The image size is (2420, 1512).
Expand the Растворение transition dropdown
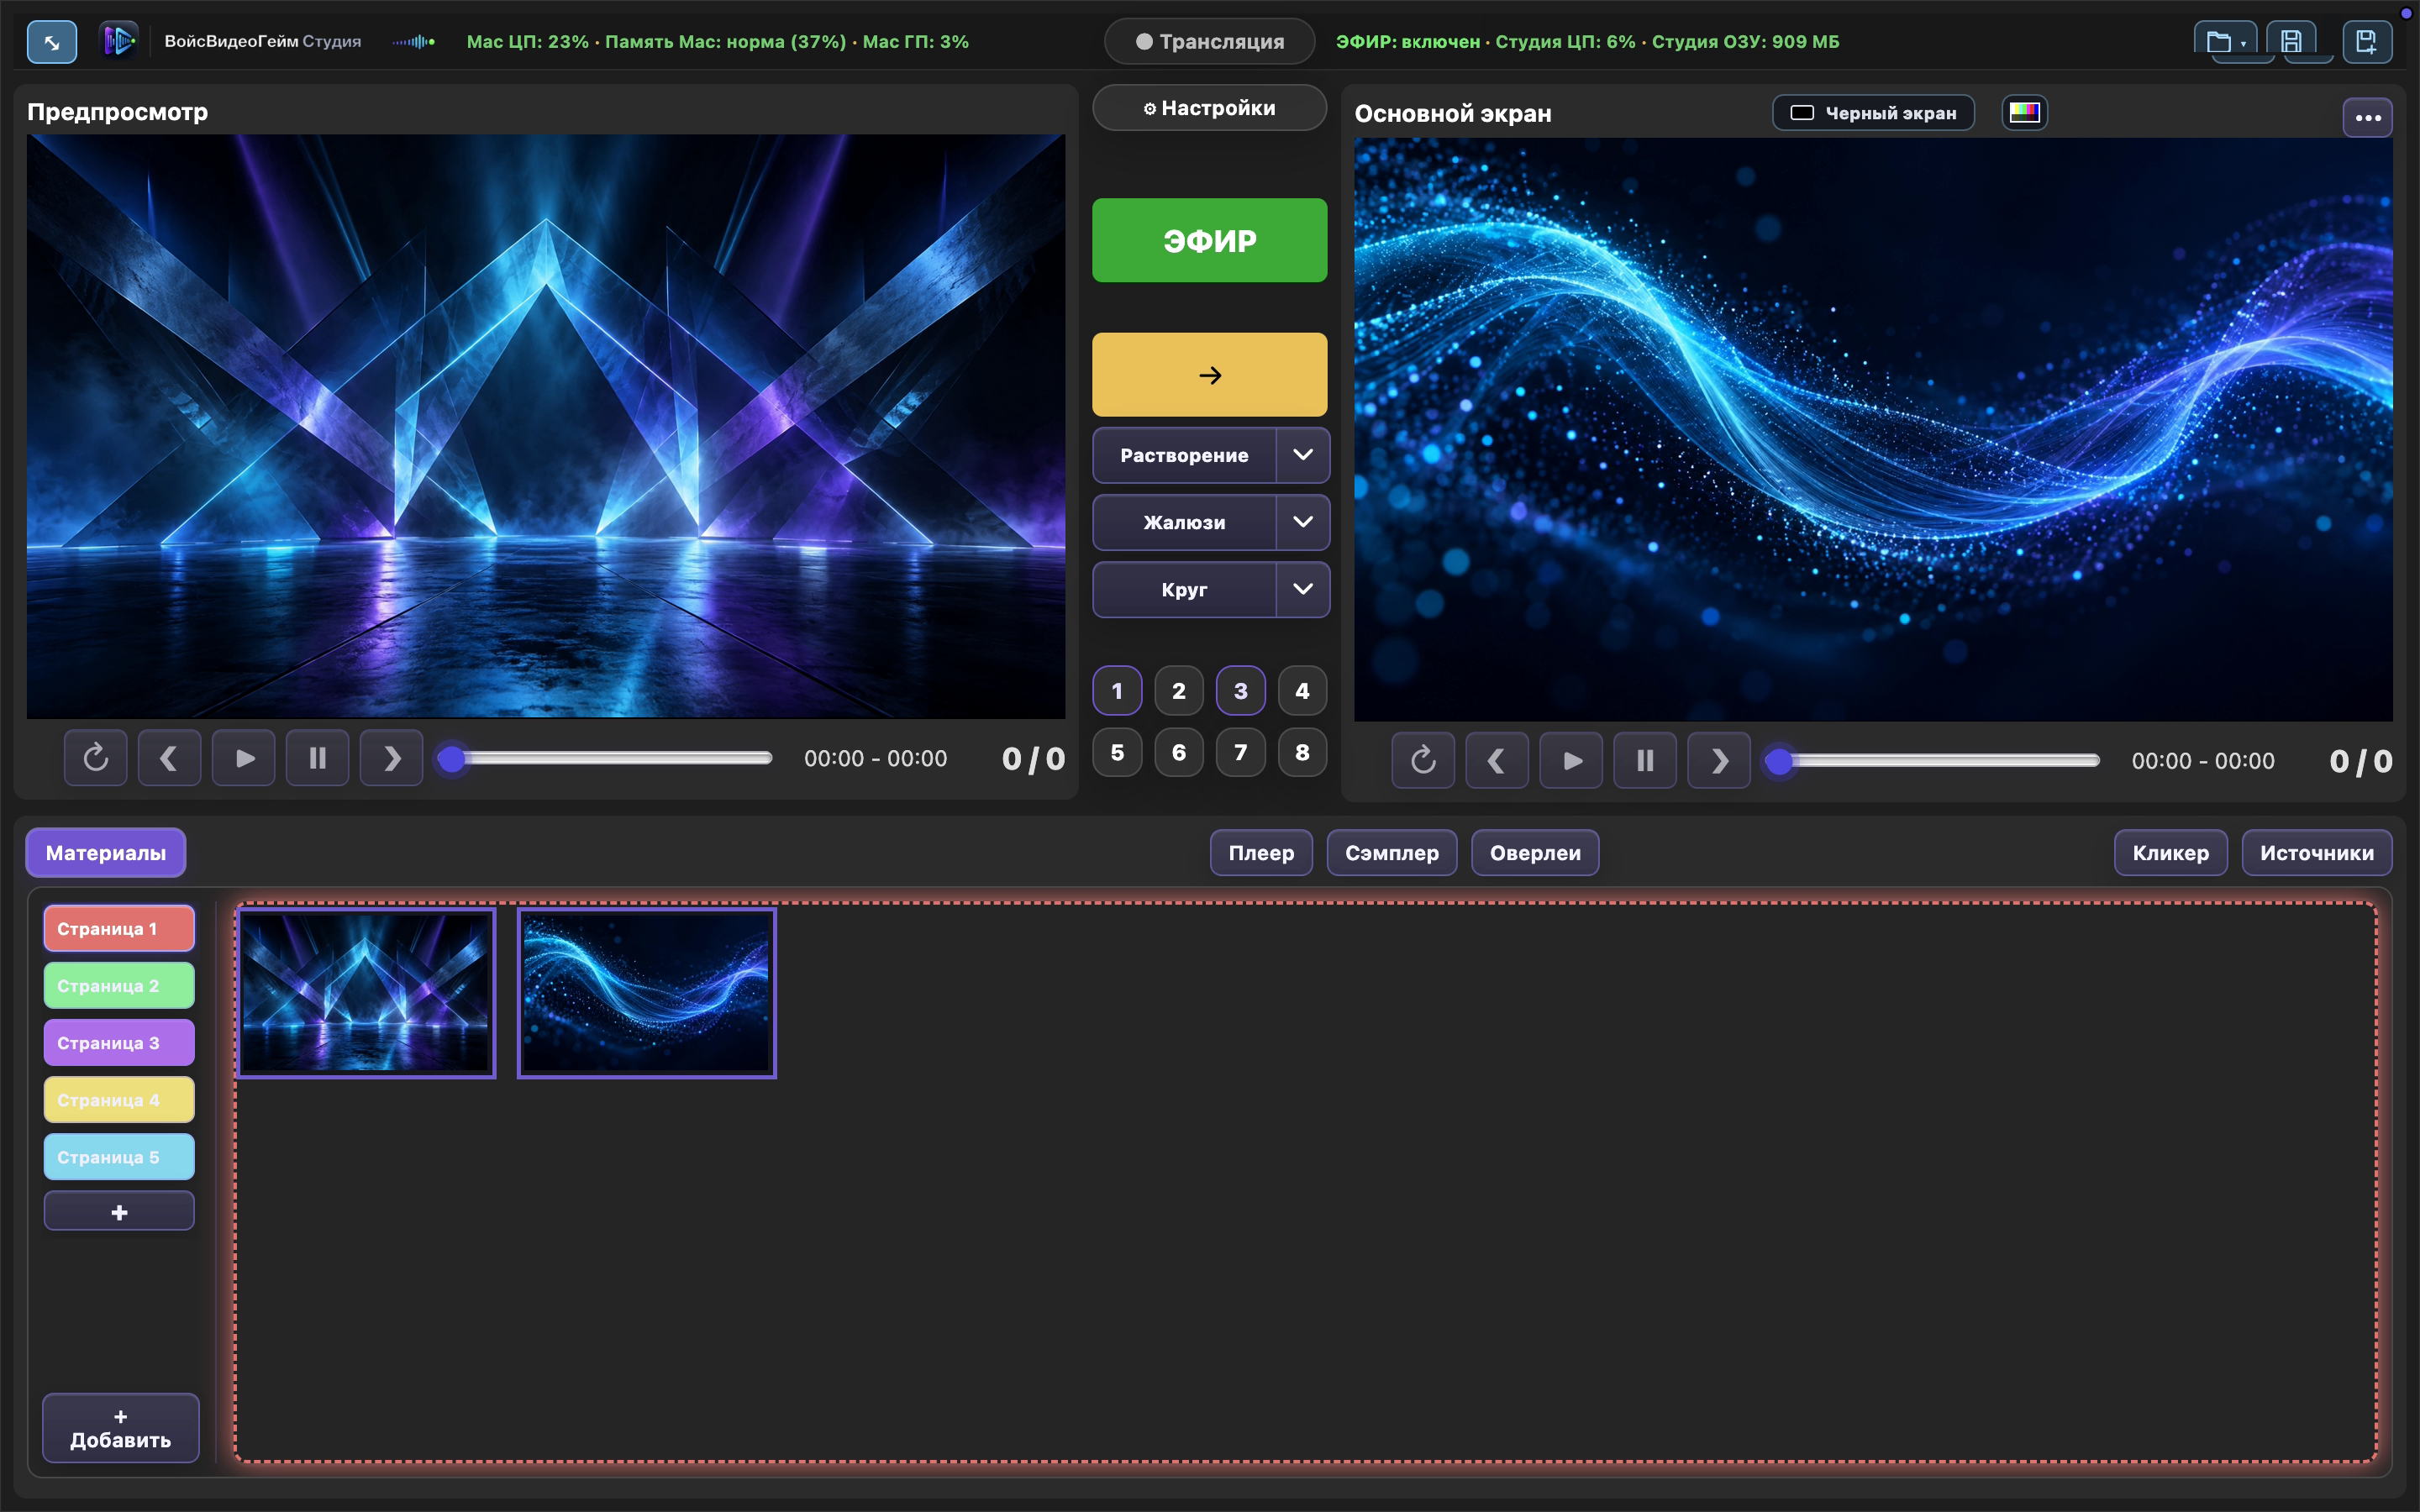pyautogui.click(x=1303, y=455)
